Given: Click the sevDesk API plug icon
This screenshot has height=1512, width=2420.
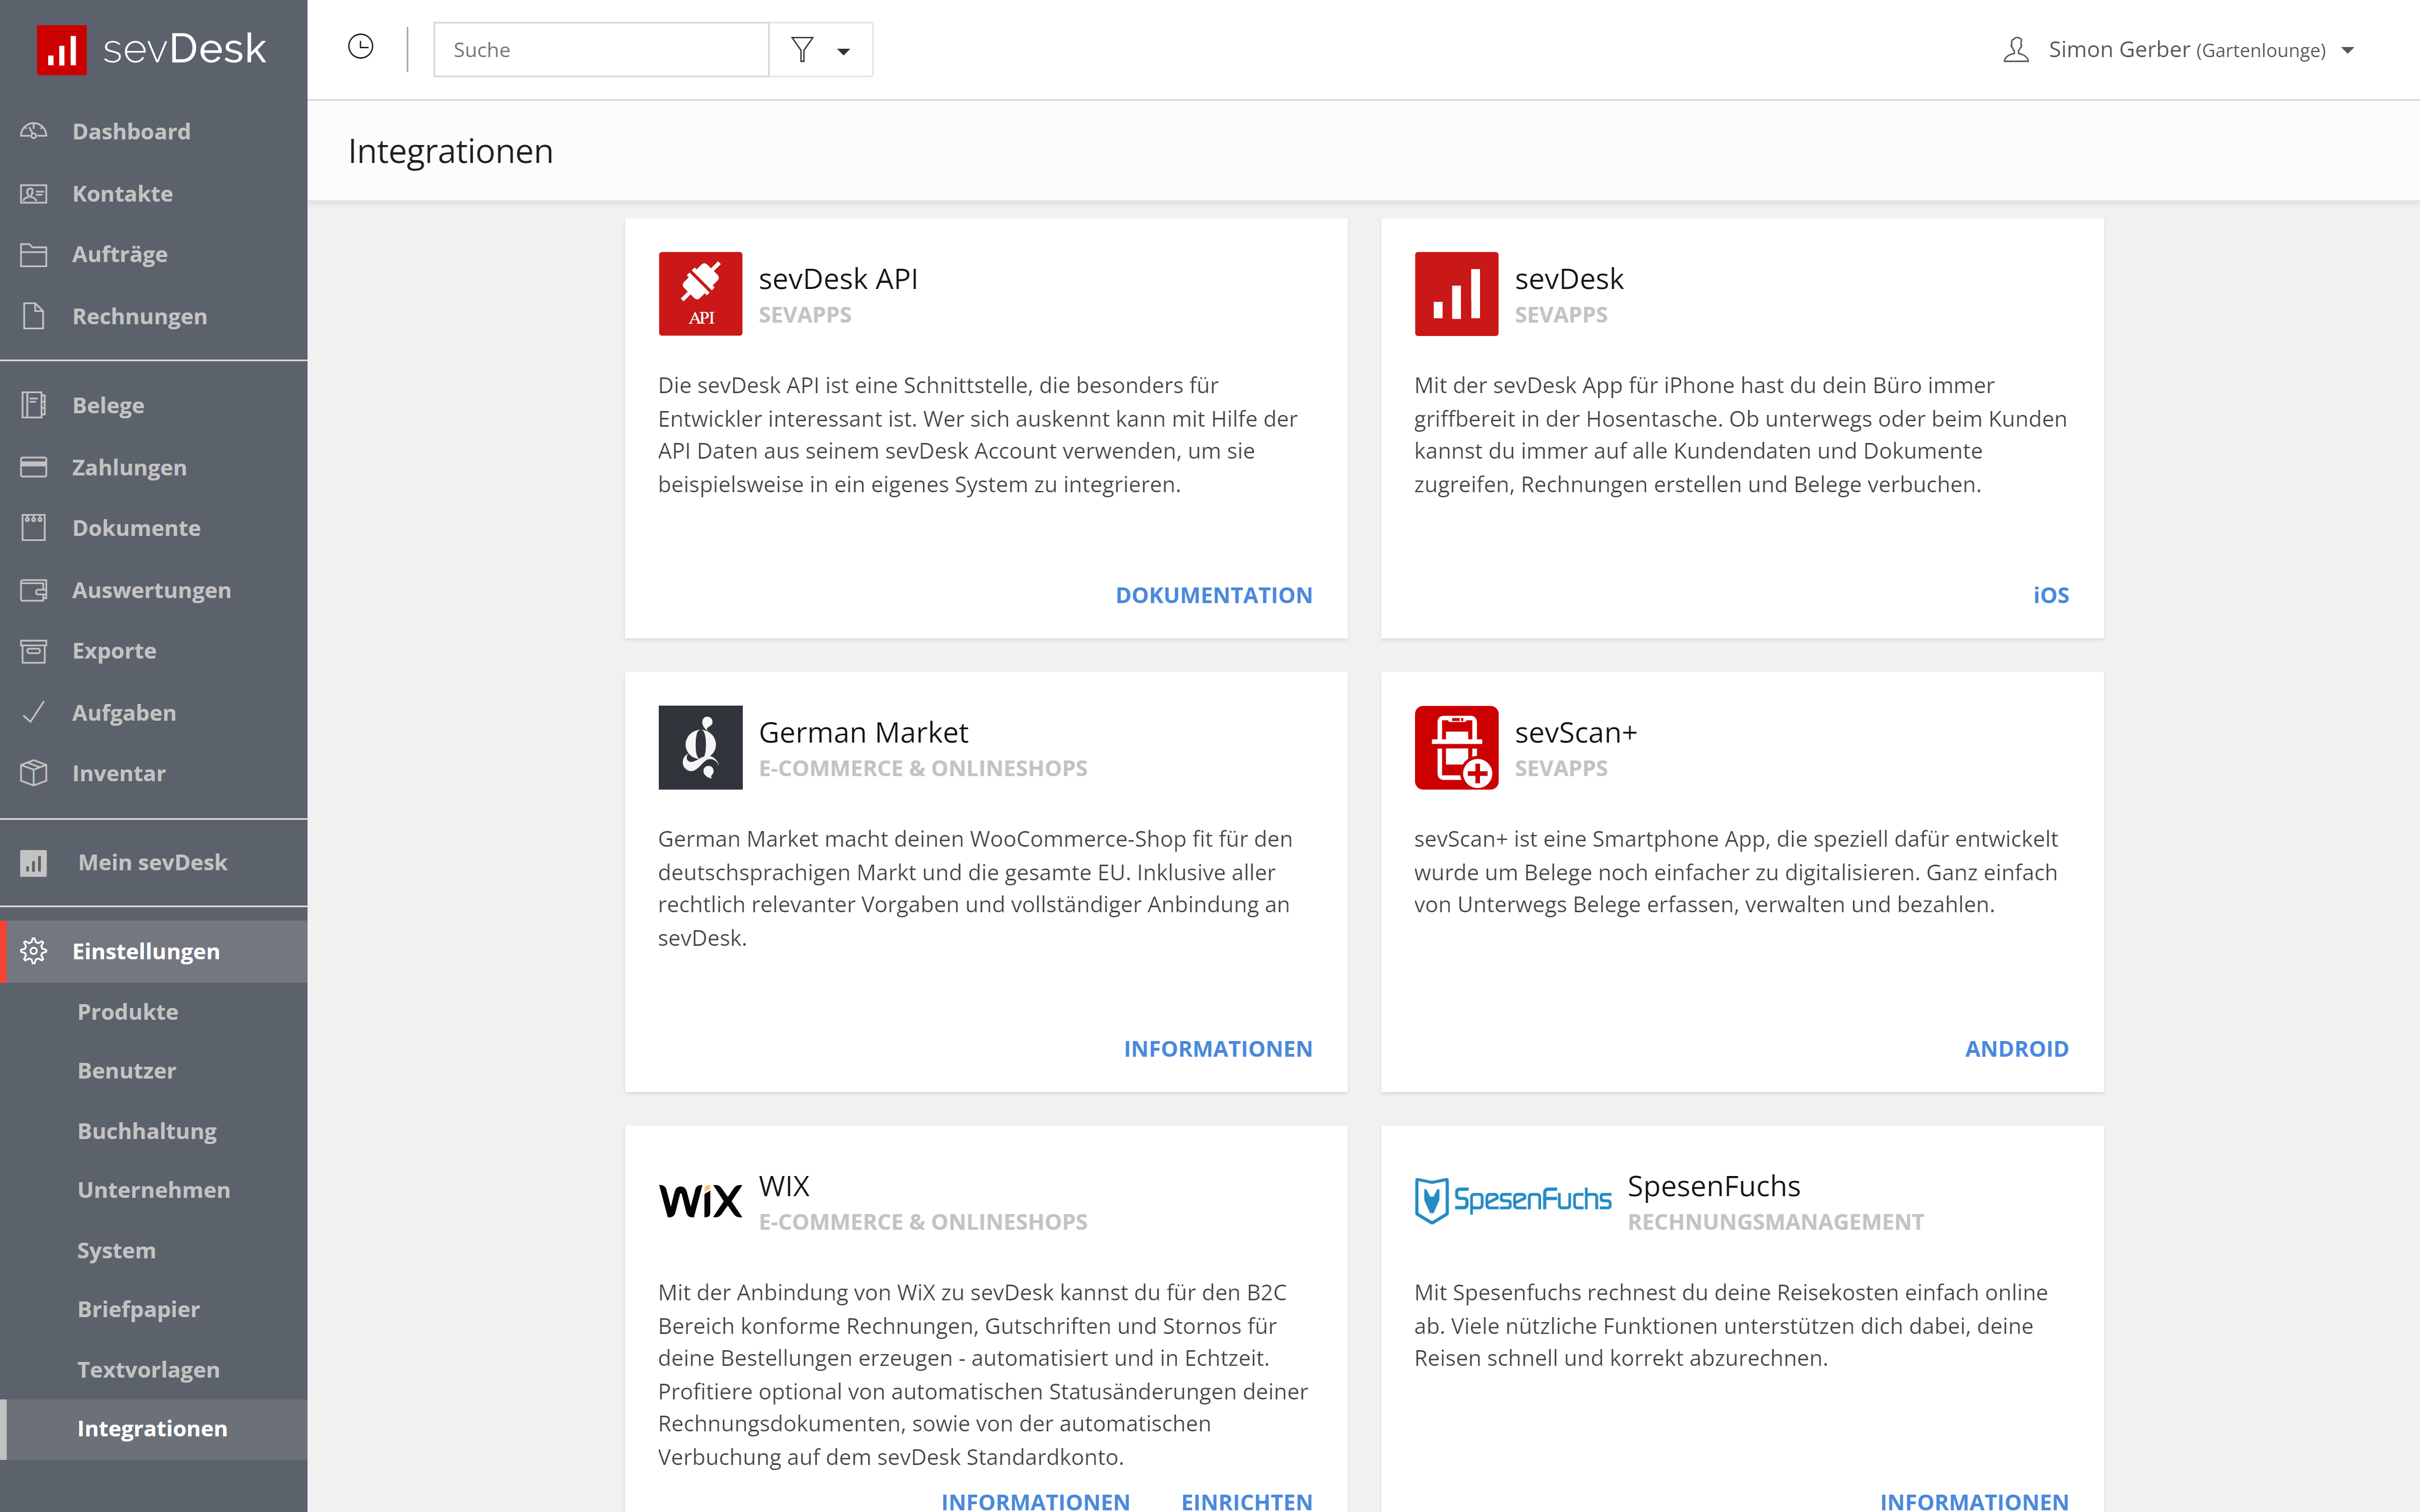Looking at the screenshot, I should 700,293.
